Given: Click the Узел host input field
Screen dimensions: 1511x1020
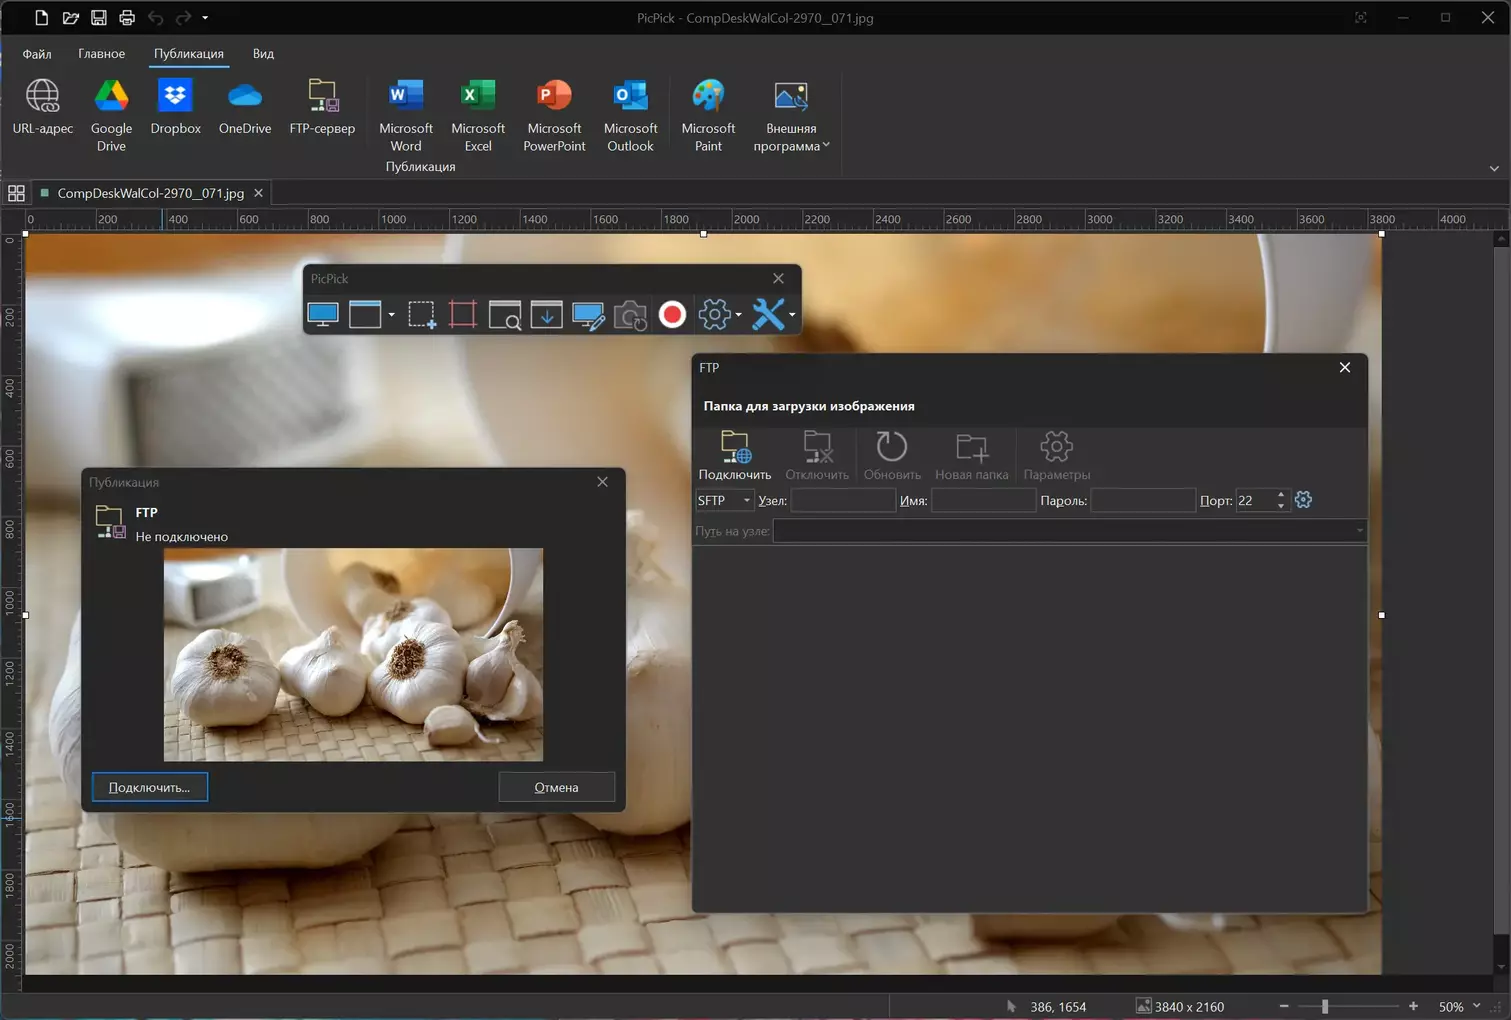Looking at the screenshot, I should [x=842, y=501].
